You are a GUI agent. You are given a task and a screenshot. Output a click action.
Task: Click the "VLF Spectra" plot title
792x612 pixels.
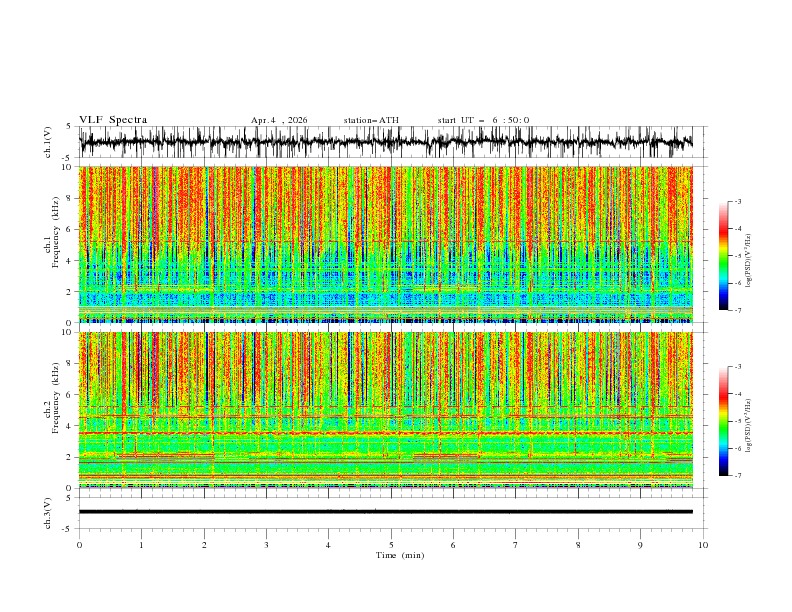click(x=113, y=120)
